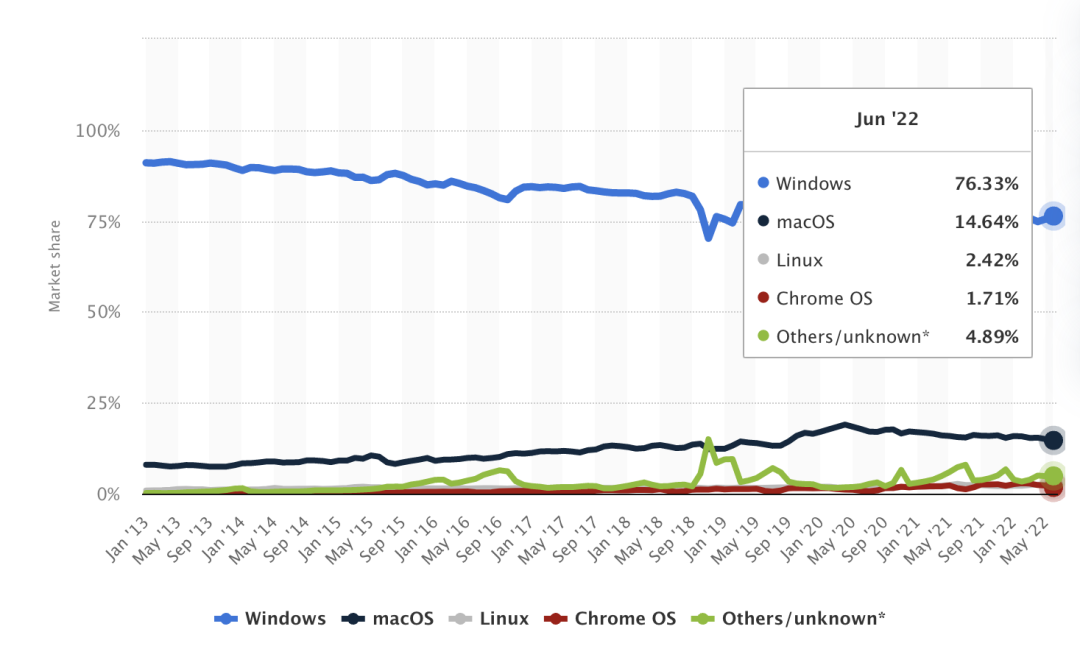Image resolution: width=1080 pixels, height=657 pixels.
Task: Click the 76.33% Windows value in tooltip
Action: pyautogui.click(x=986, y=184)
